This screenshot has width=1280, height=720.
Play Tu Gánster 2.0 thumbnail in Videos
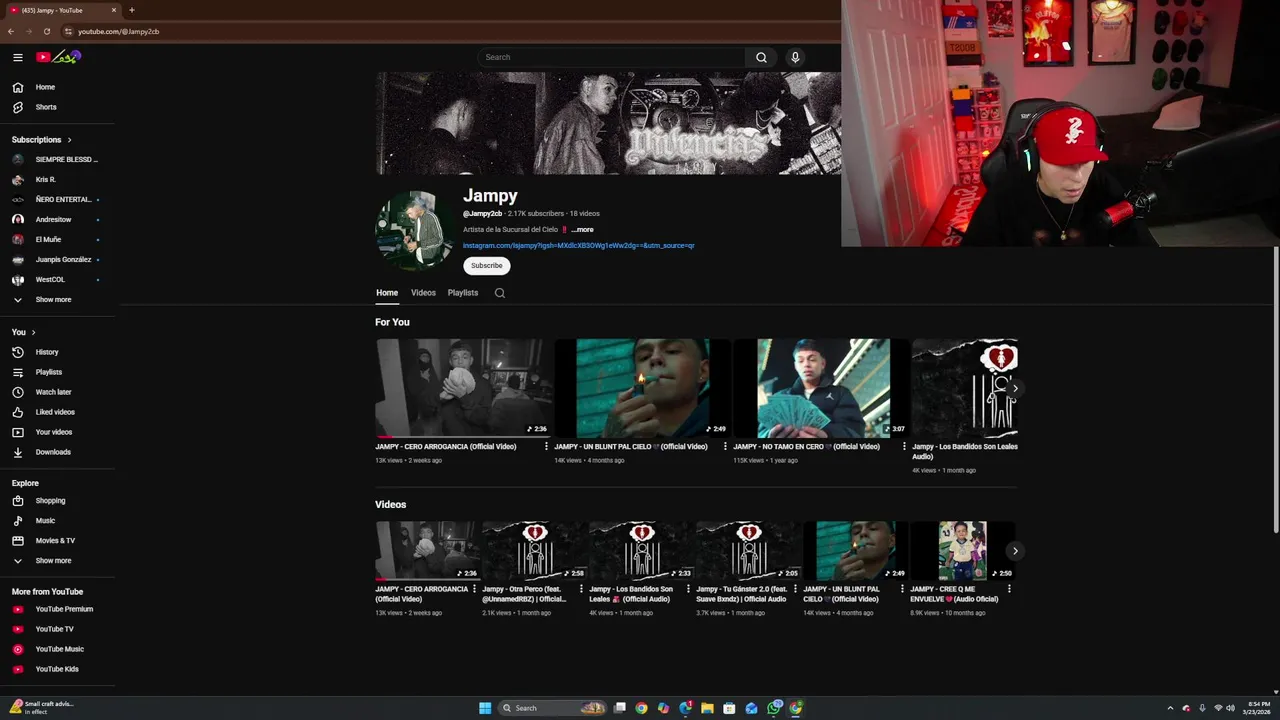pyautogui.click(x=748, y=551)
